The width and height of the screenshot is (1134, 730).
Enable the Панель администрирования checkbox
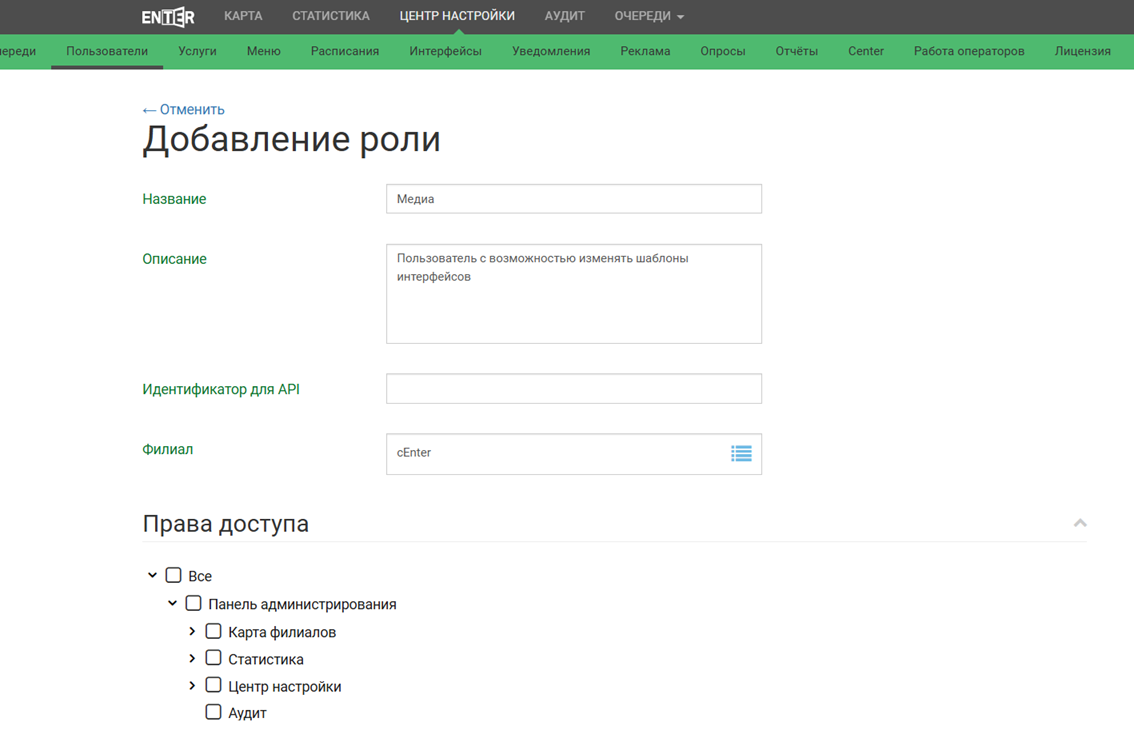pyautogui.click(x=194, y=604)
